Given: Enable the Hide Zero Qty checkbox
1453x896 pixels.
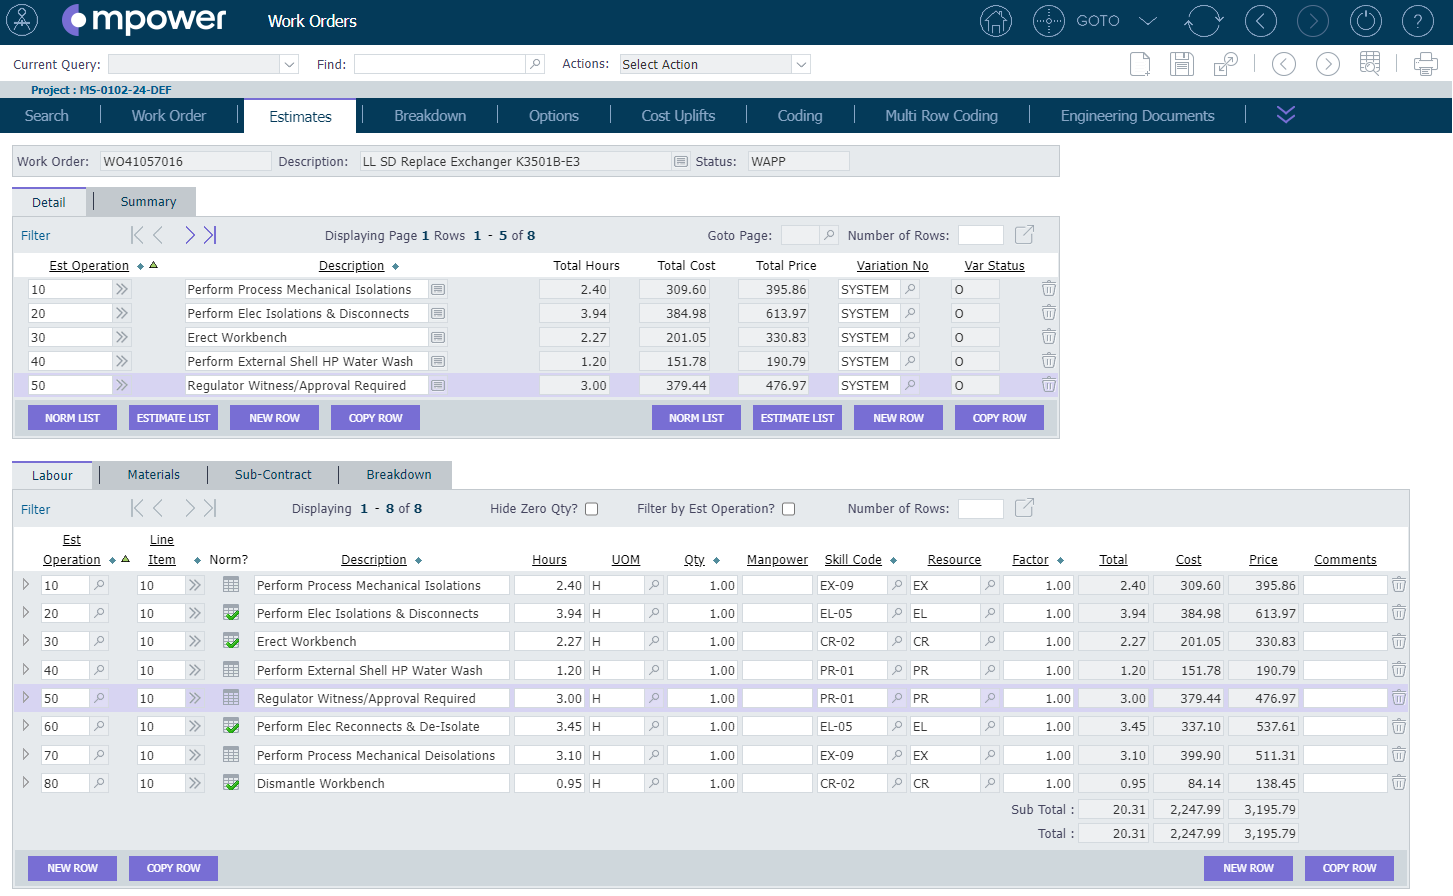Looking at the screenshot, I should coord(591,509).
